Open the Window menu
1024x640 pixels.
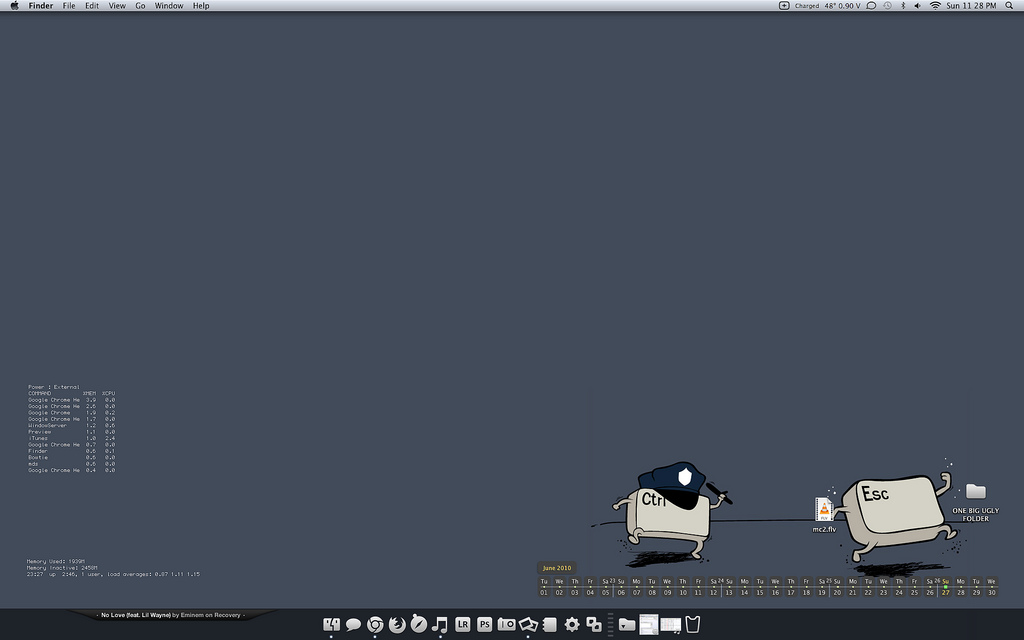tap(168, 6)
